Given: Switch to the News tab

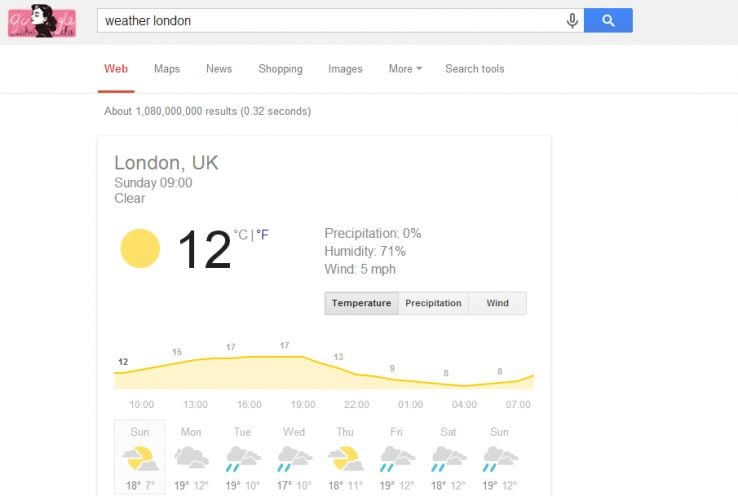Looking at the screenshot, I should click(x=219, y=69).
